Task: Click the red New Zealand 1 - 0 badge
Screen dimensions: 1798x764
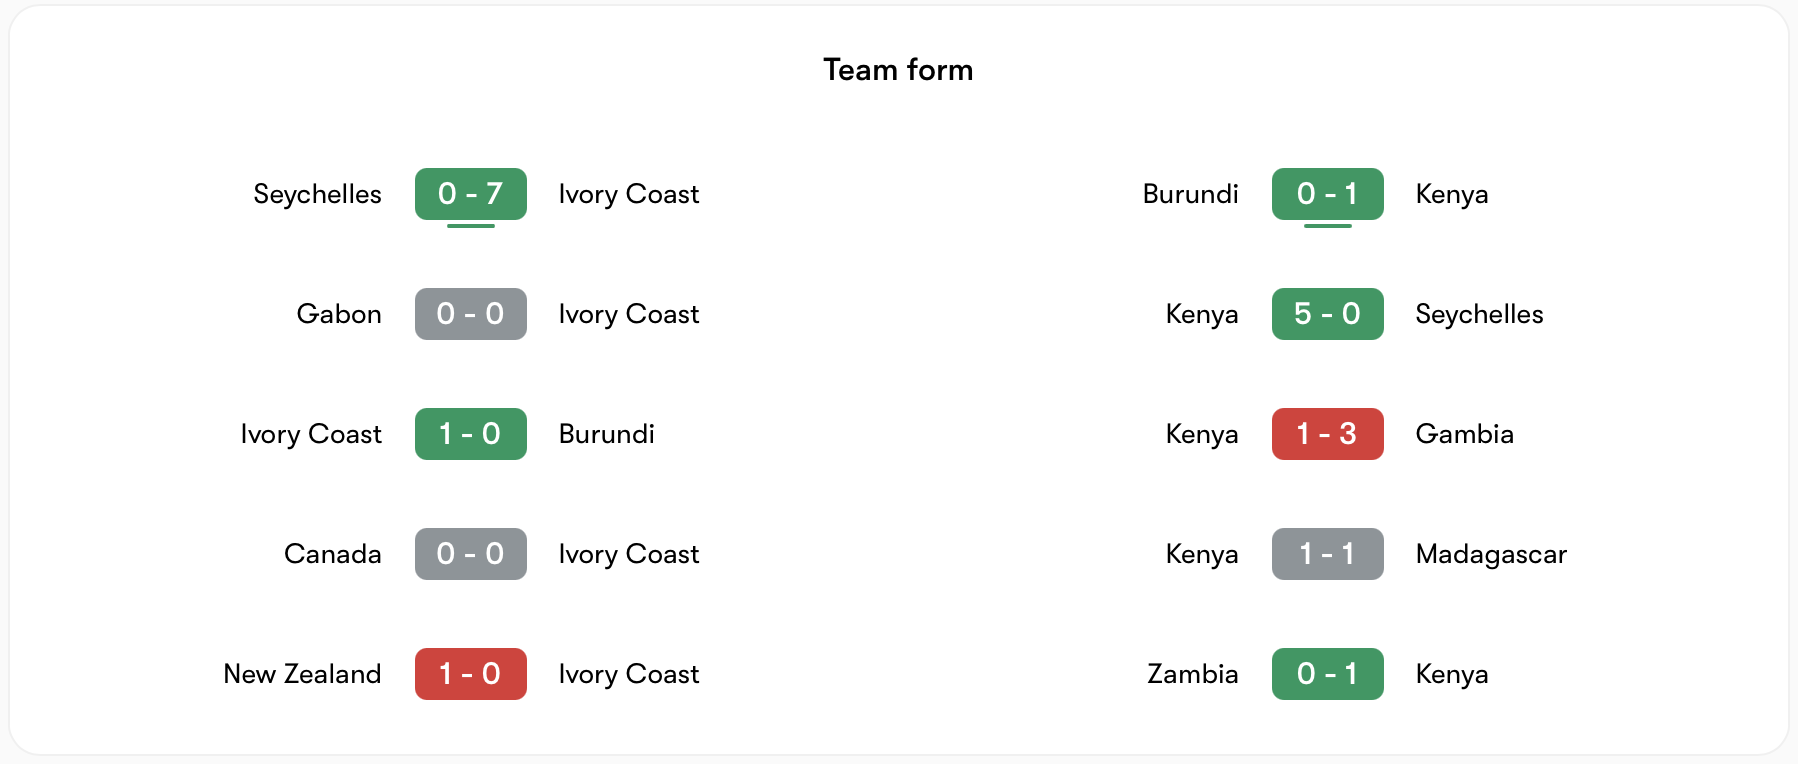Action: (470, 674)
